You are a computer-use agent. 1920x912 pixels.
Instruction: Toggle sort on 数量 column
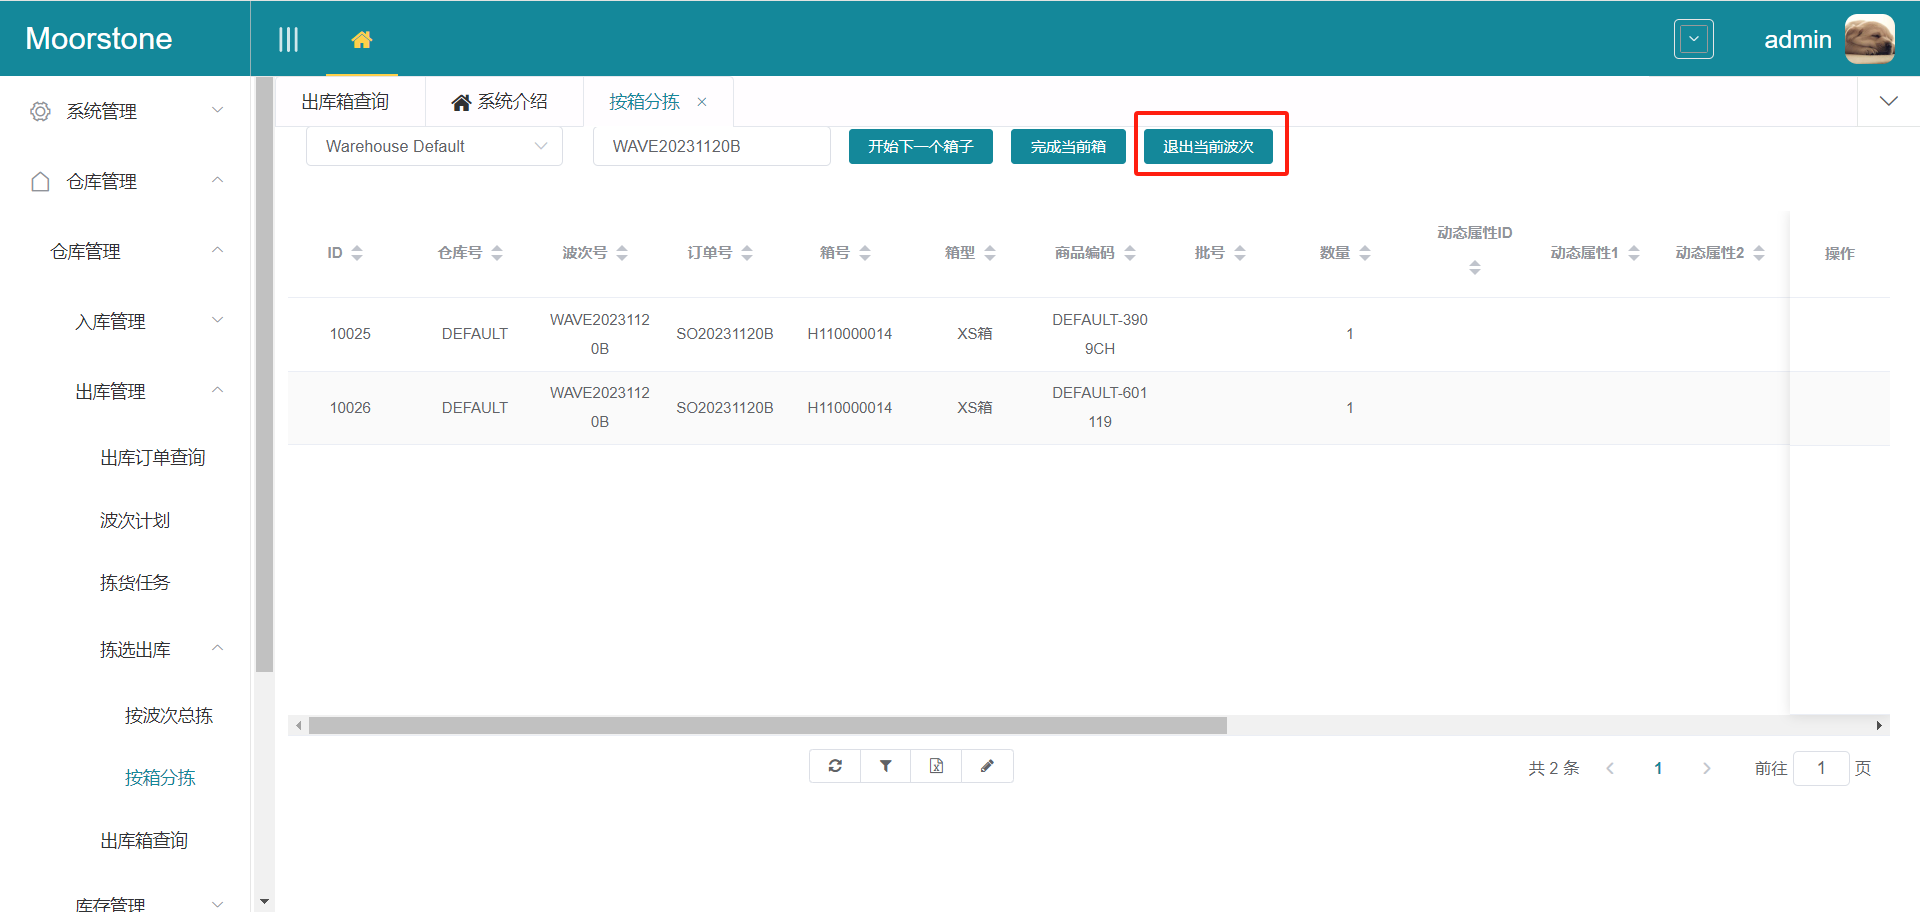point(1365,253)
